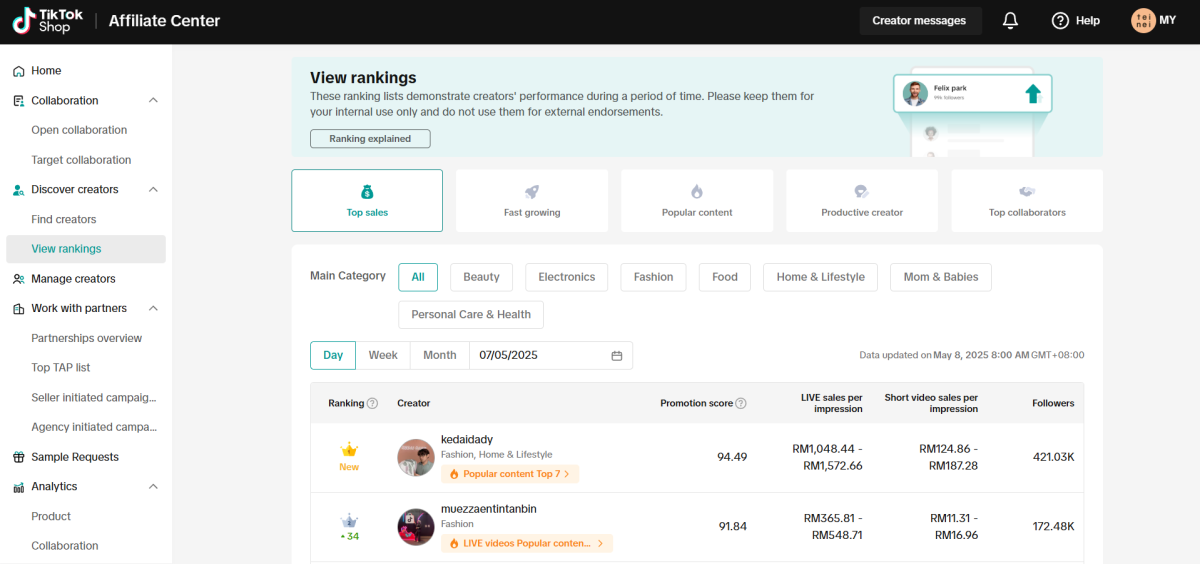Viewport: 1200px width, 564px height.
Task: Click the date field showing 07/05/2025
Action: [x=551, y=356]
